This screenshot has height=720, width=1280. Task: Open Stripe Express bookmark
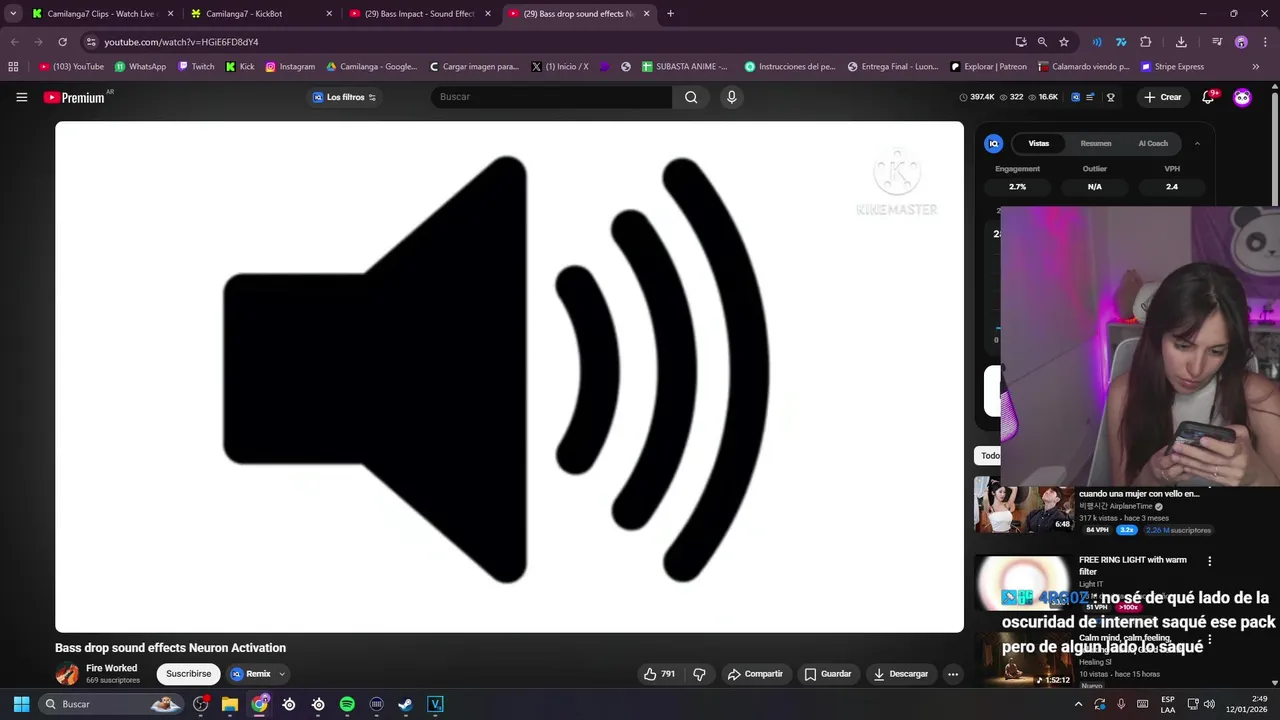pos(1172,67)
